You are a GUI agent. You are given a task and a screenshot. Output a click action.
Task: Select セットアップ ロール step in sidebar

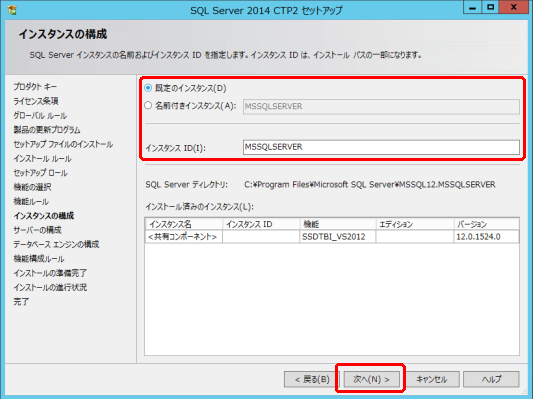[x=40, y=173]
